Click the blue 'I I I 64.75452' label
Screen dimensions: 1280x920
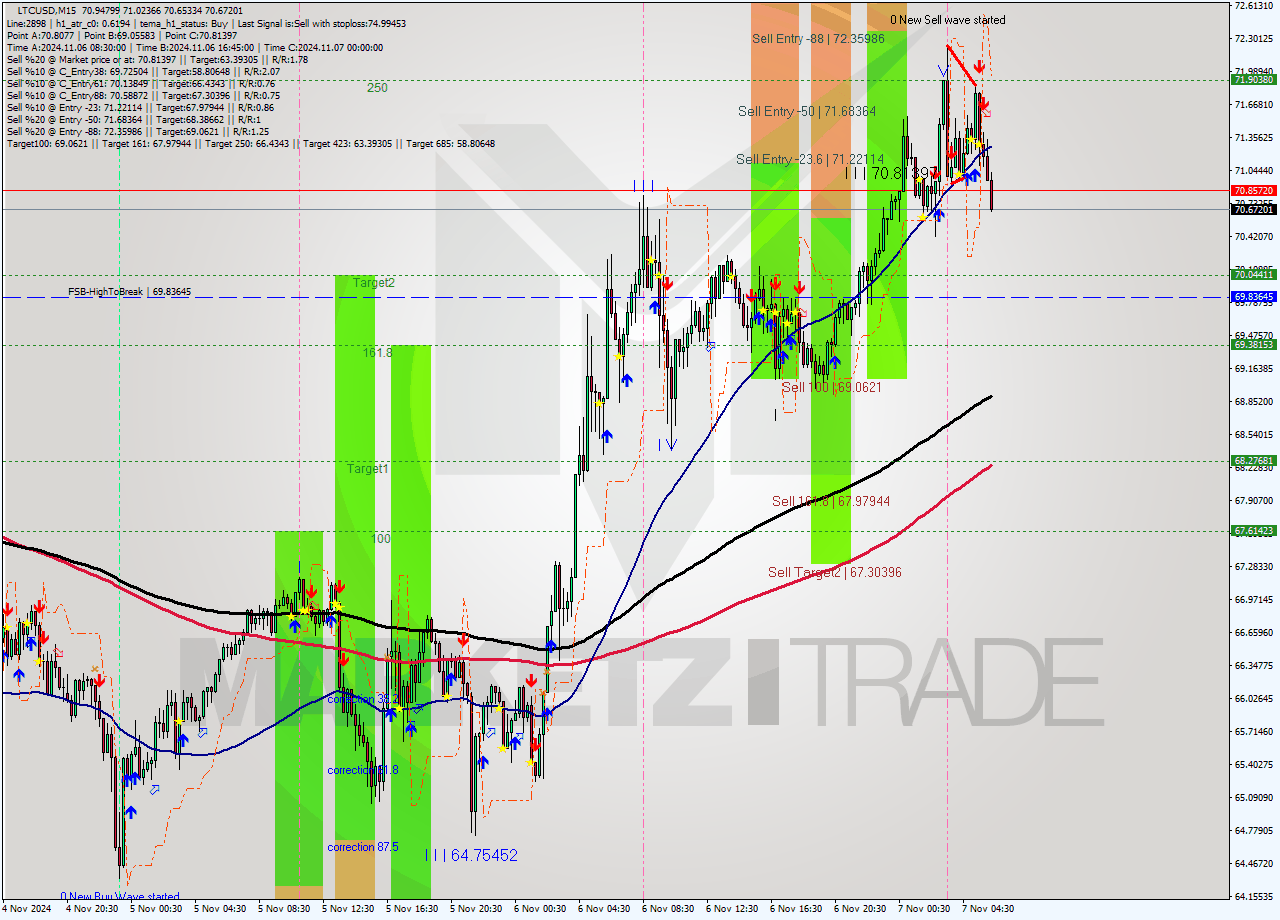(472, 855)
